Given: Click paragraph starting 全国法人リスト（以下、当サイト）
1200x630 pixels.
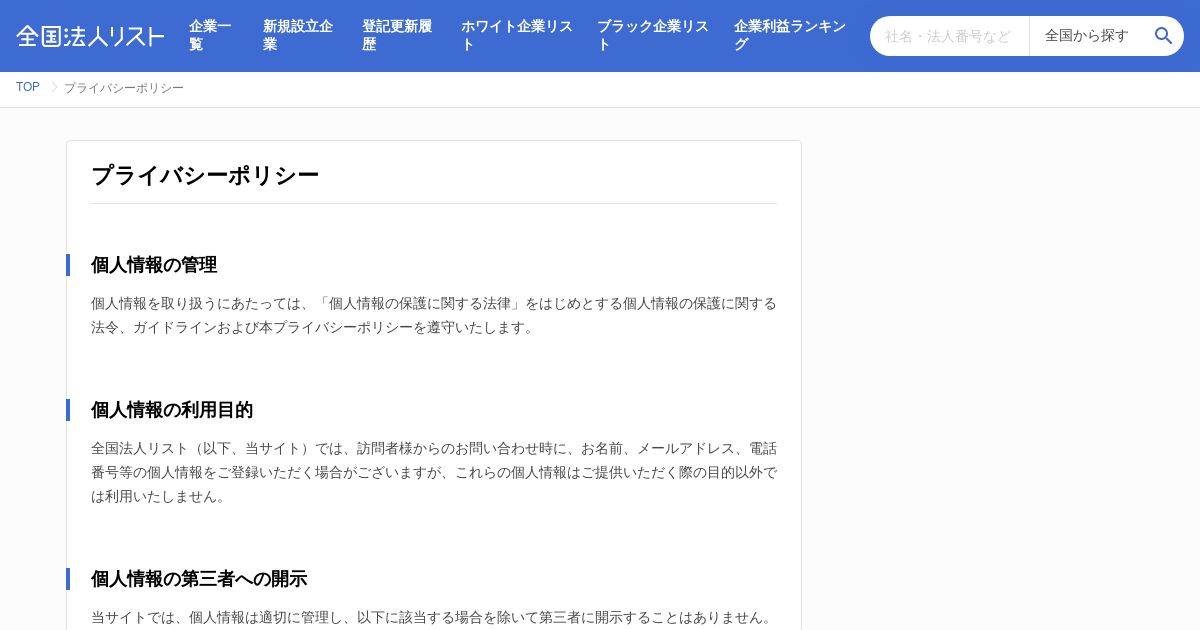Looking at the screenshot, I should [x=434, y=472].
